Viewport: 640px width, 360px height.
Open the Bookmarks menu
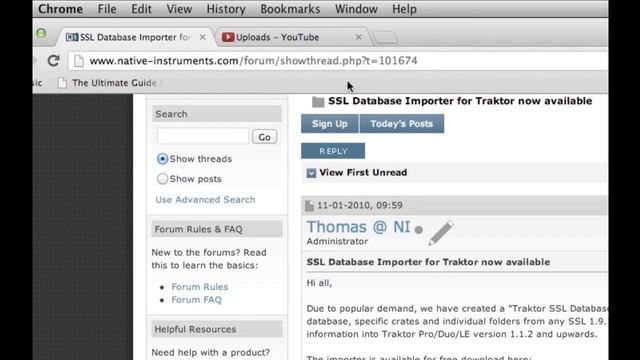(290, 9)
